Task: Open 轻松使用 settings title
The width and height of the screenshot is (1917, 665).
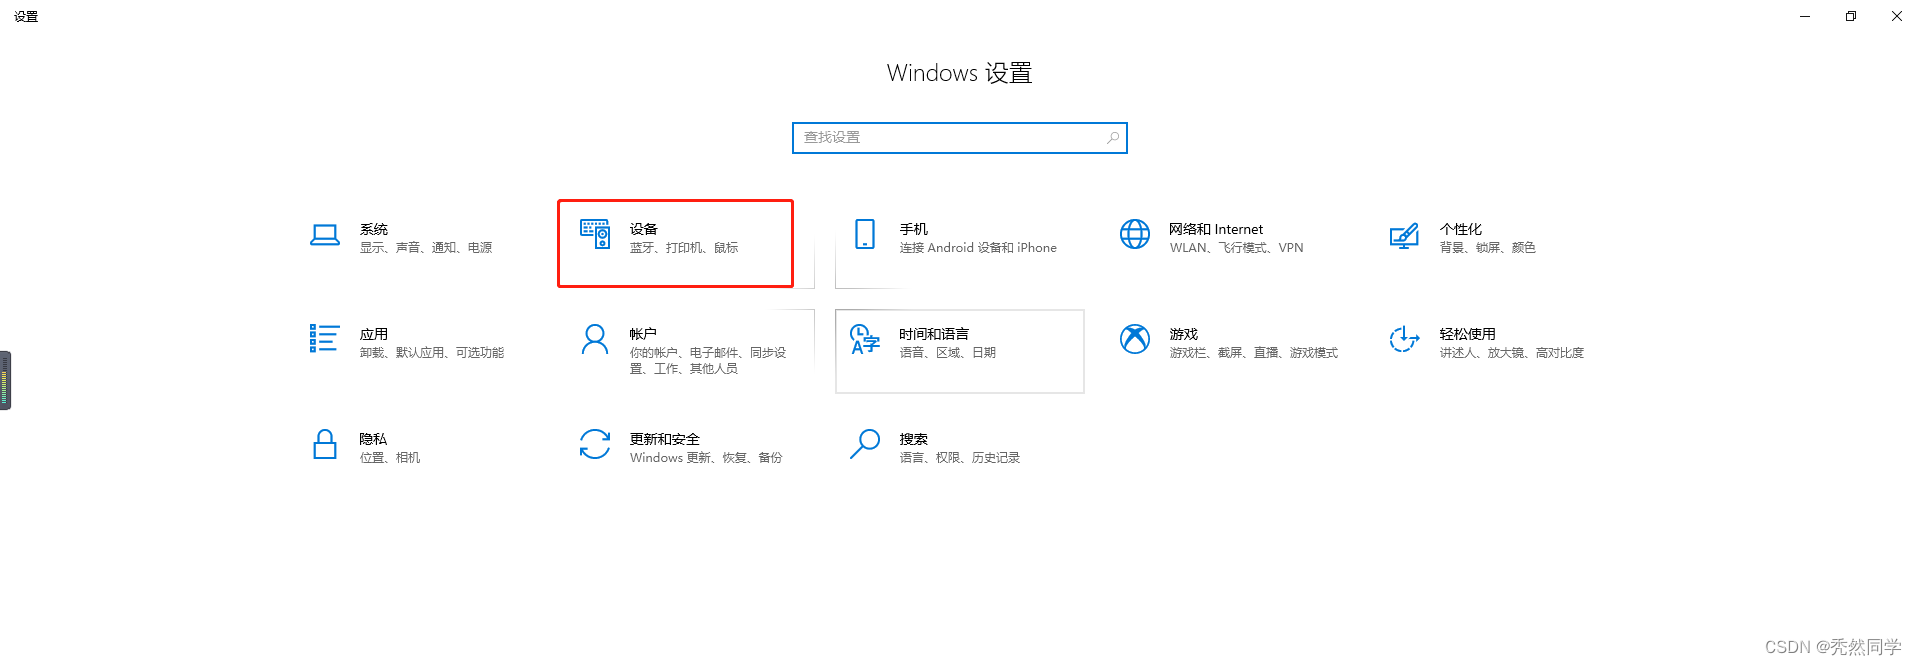Action: tap(1468, 334)
